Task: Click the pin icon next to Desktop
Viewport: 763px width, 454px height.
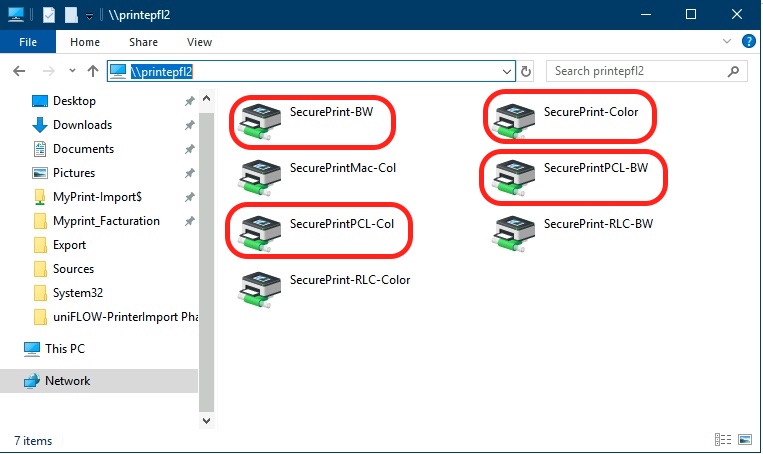Action: click(189, 101)
